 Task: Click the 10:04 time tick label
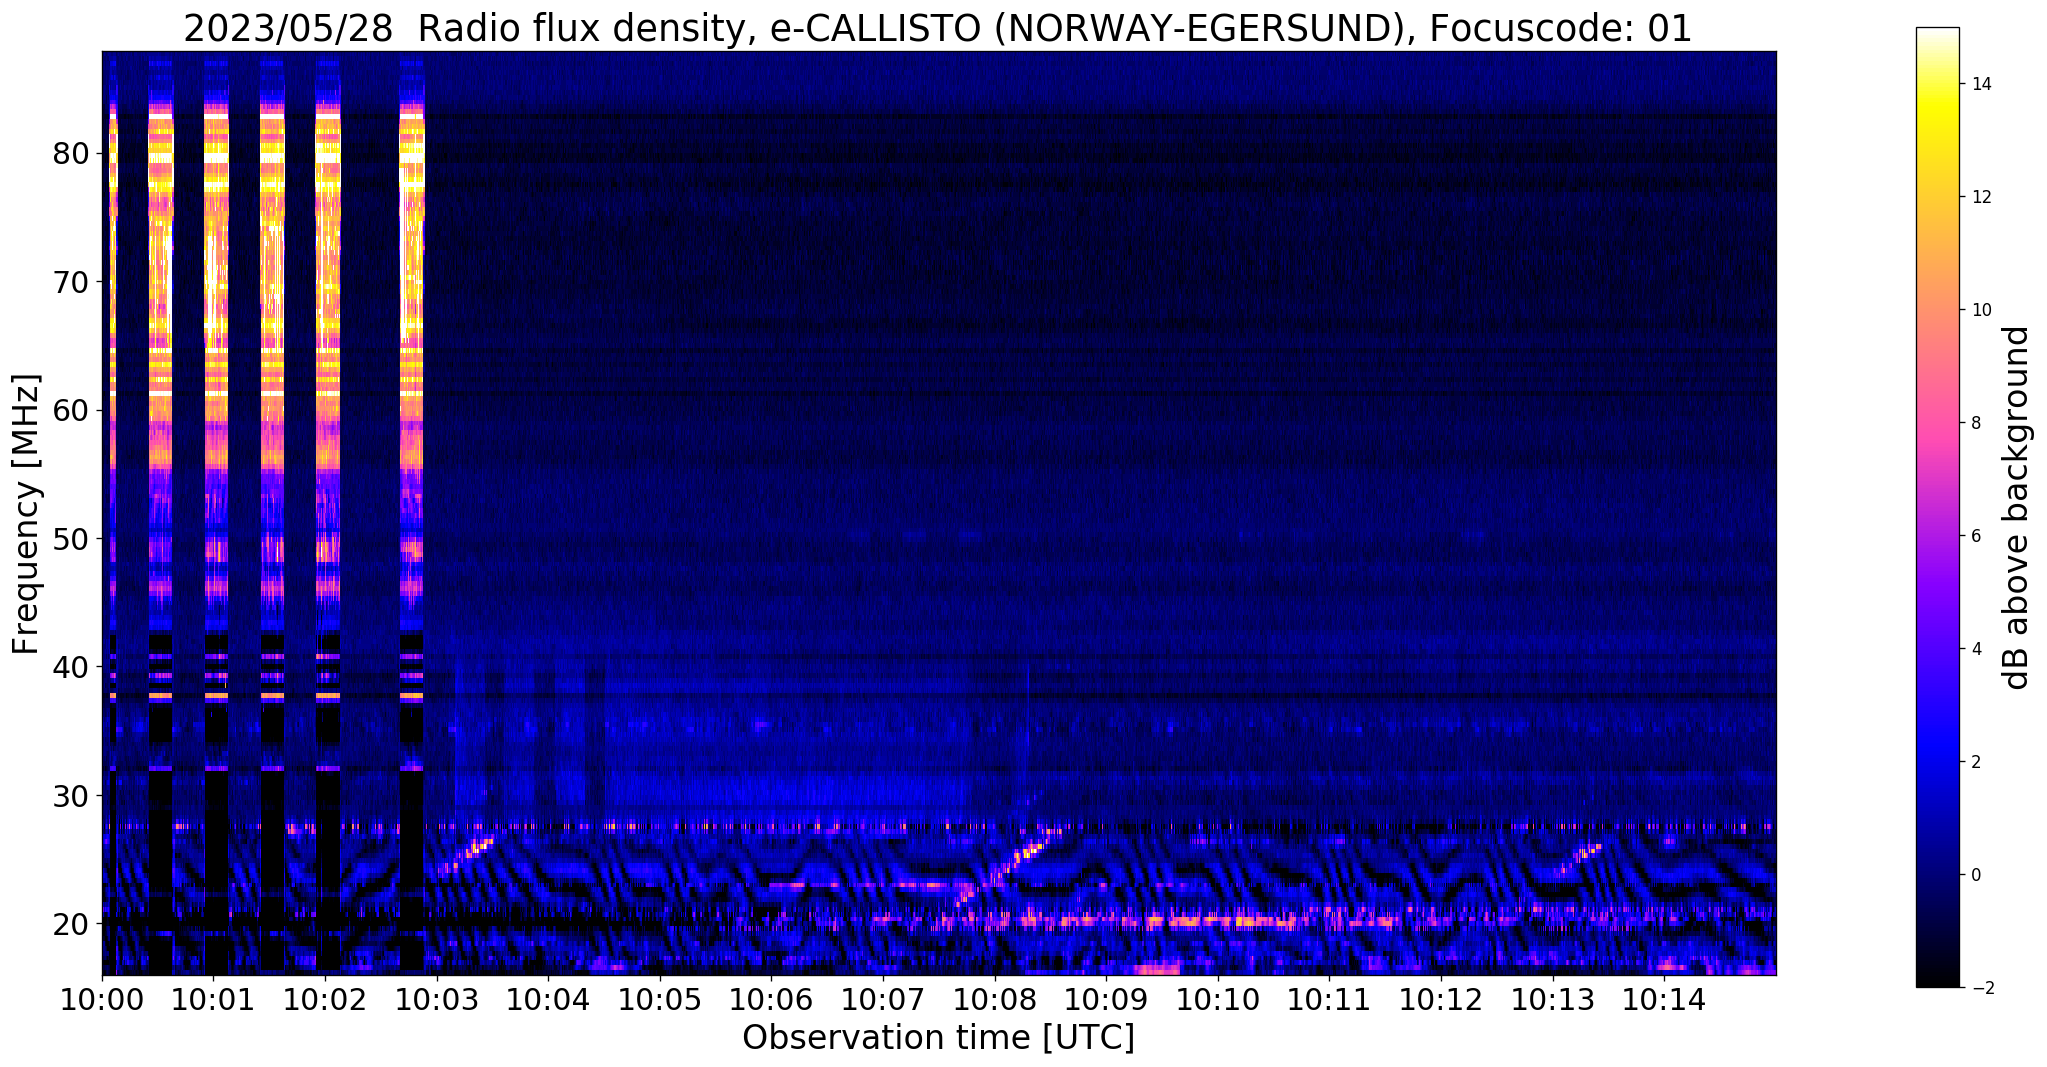[548, 999]
